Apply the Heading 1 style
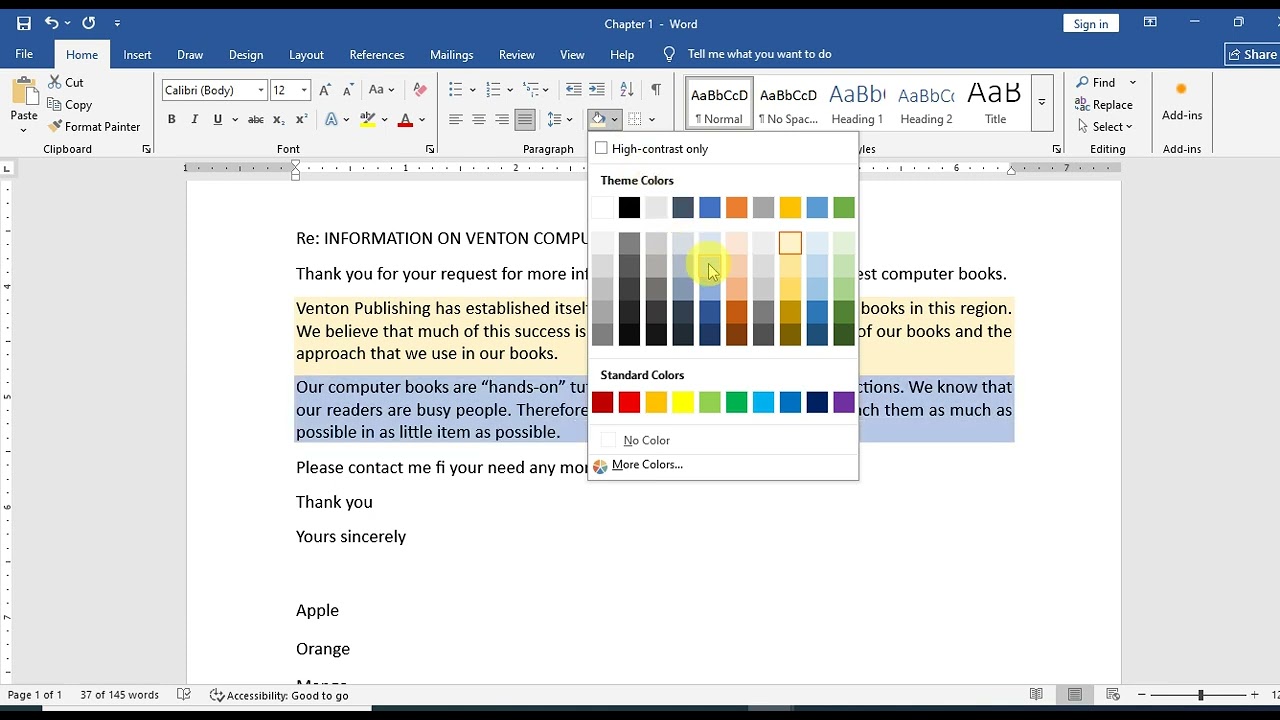Viewport: 1280px width, 720px height. [x=857, y=104]
